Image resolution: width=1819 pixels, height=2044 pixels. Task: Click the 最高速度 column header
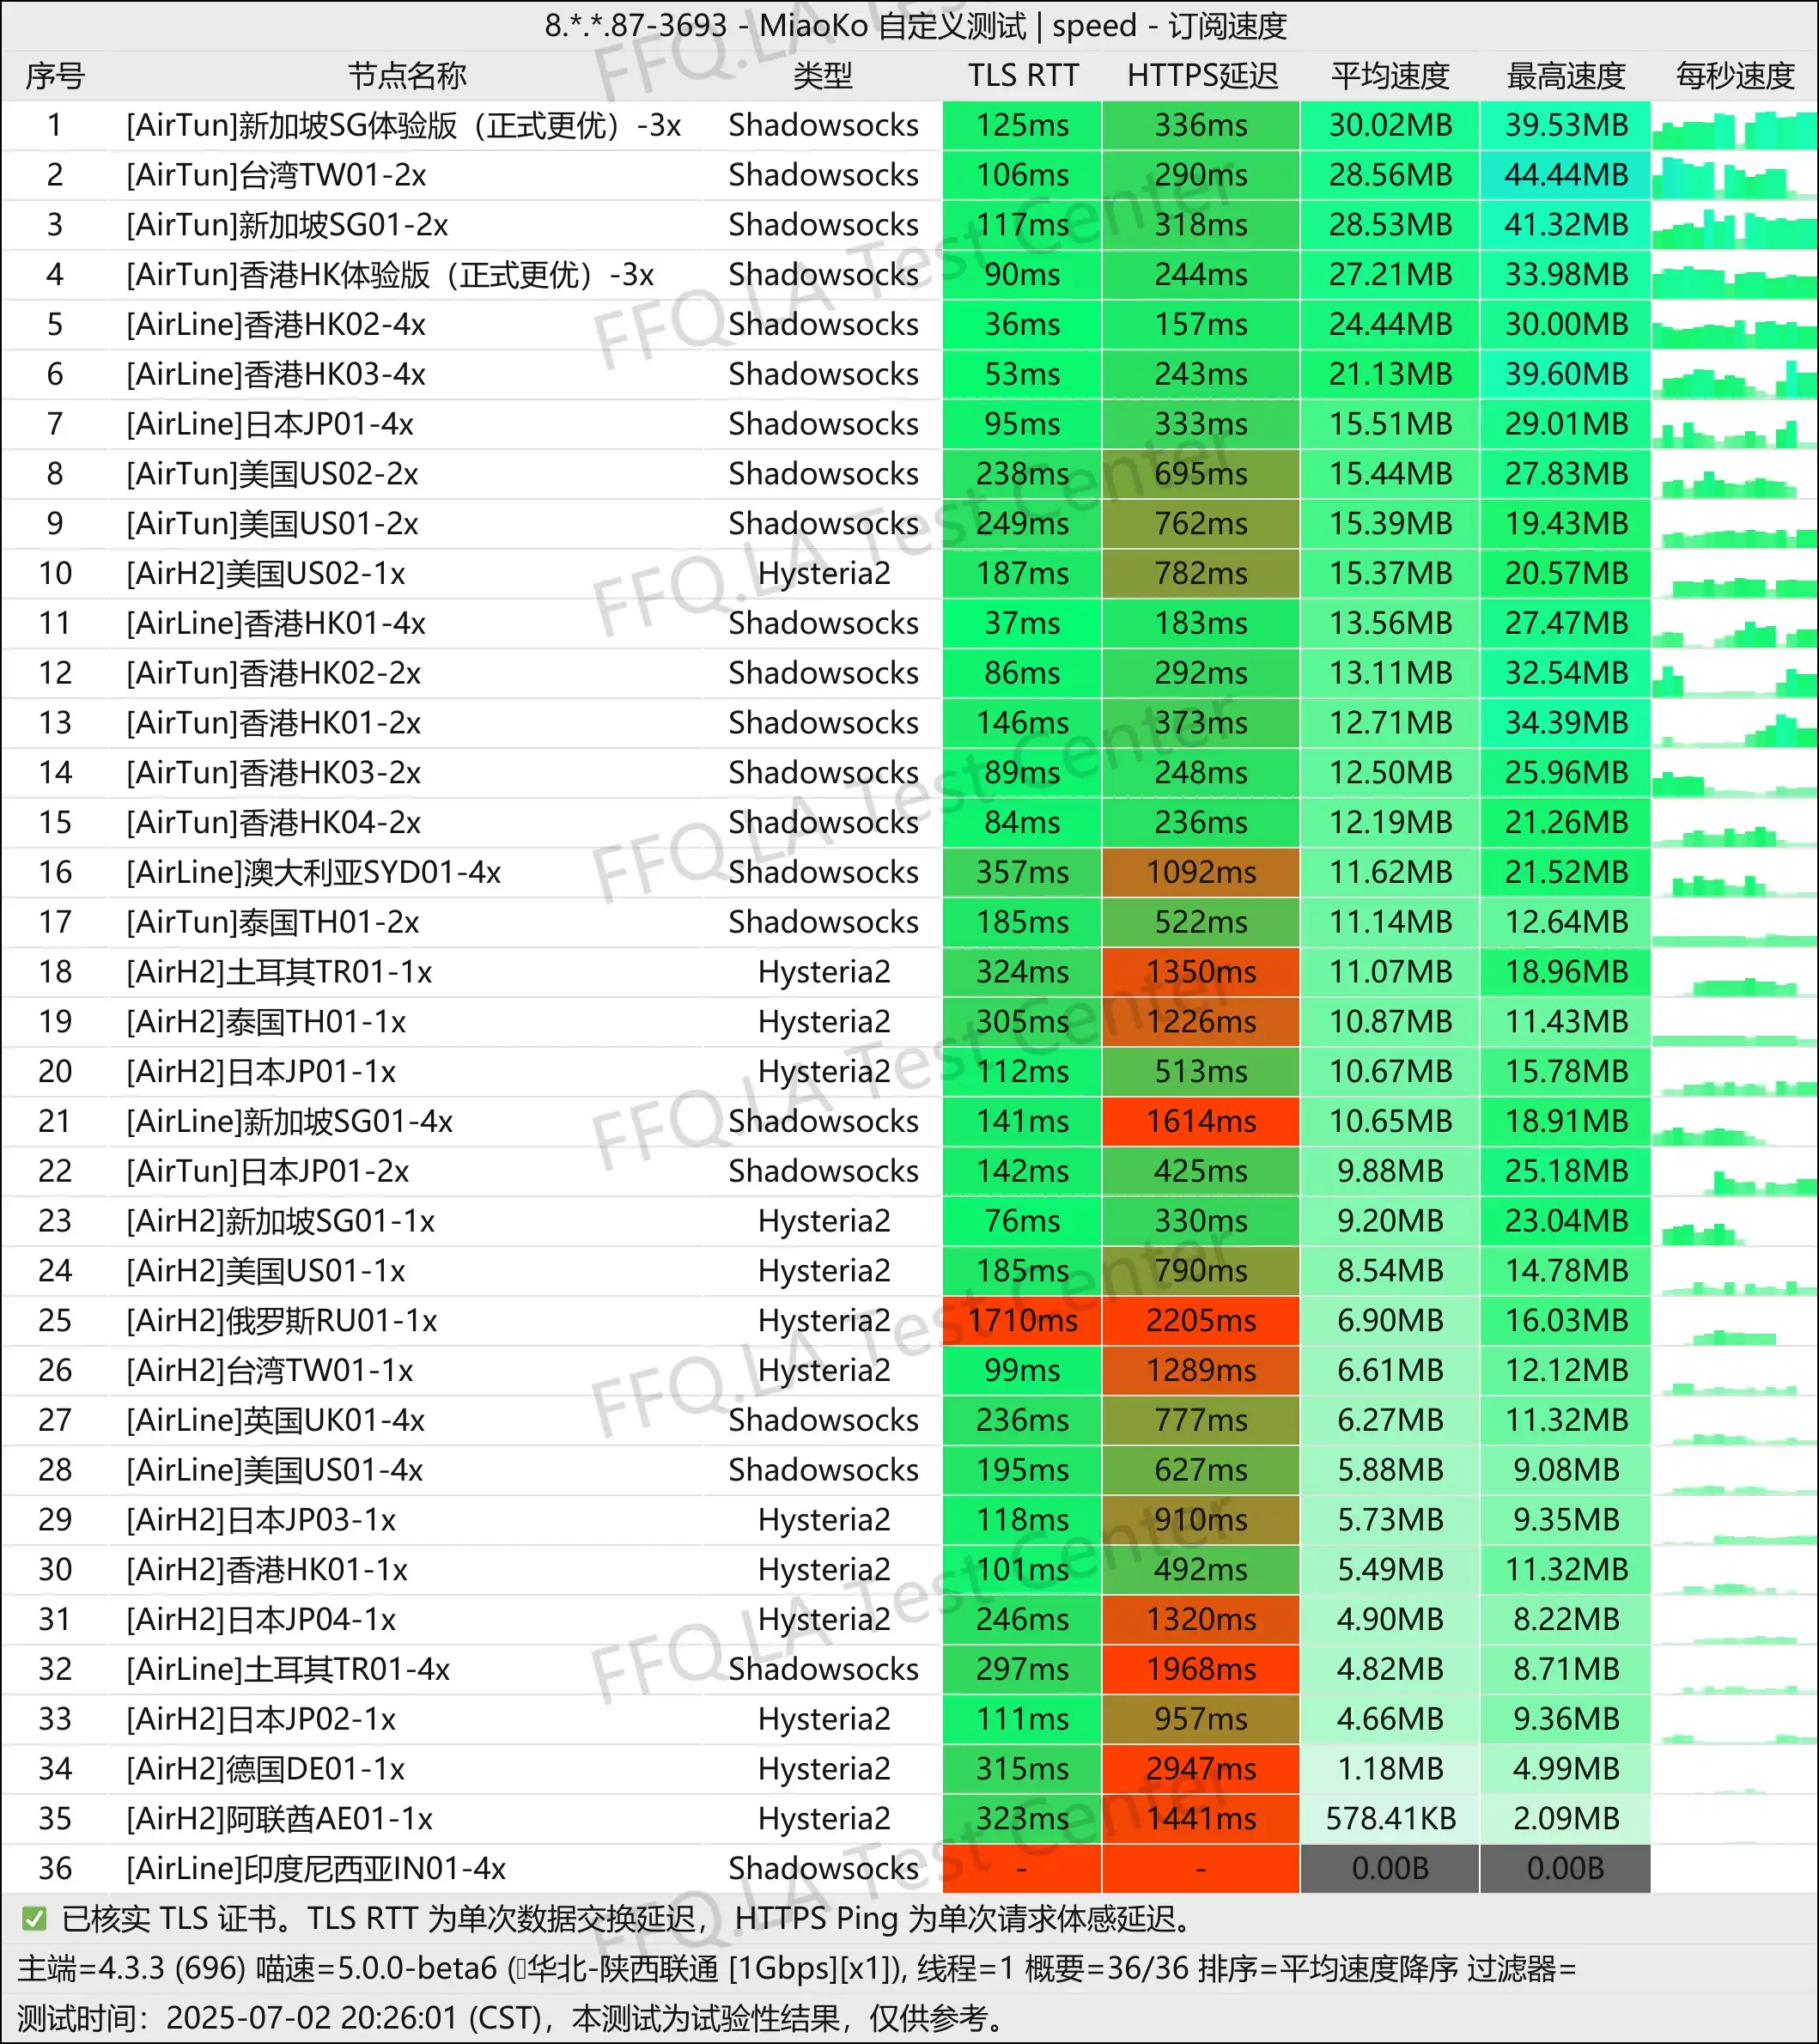(x=1566, y=75)
